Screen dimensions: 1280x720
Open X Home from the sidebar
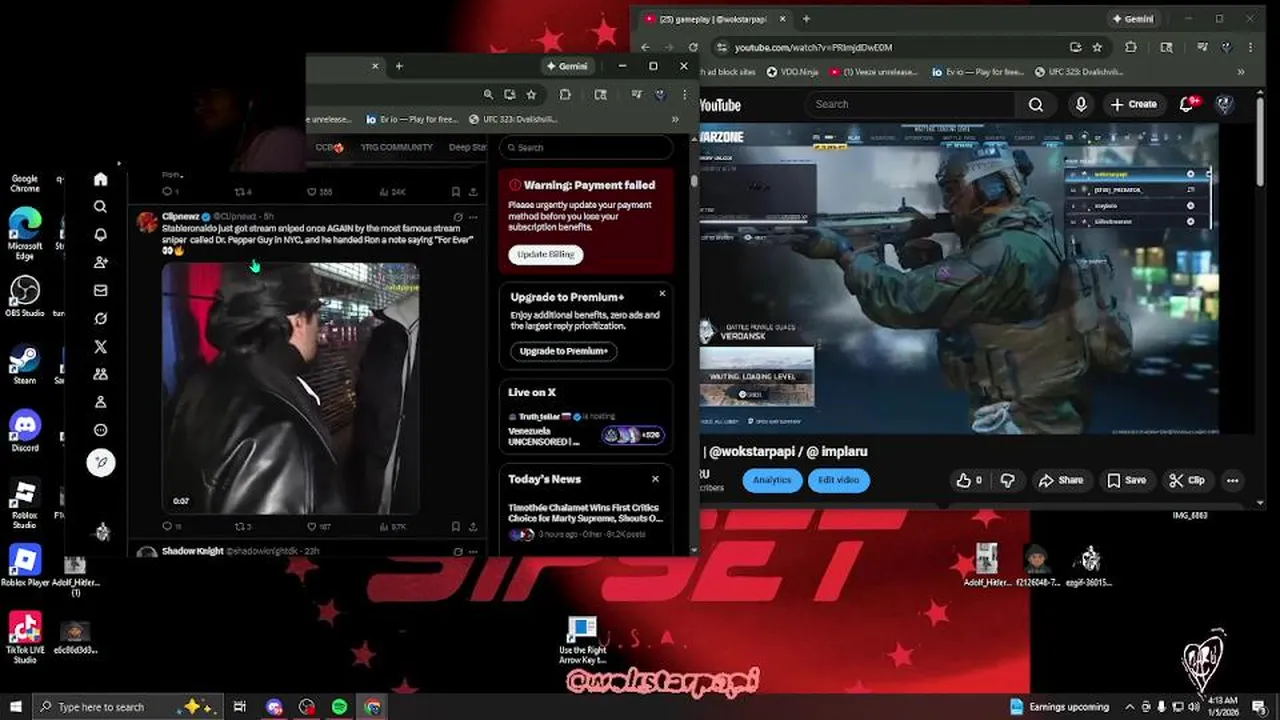[100, 179]
